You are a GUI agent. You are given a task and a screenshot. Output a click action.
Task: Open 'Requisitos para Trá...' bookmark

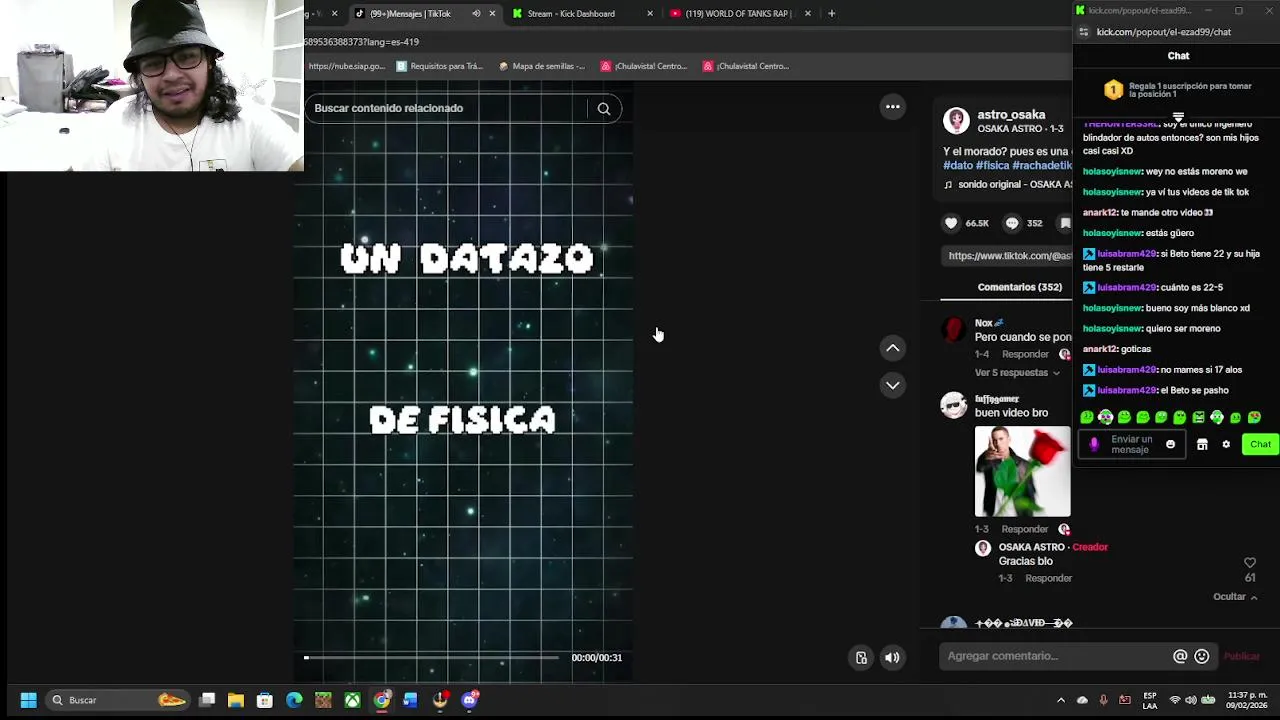click(x=440, y=66)
